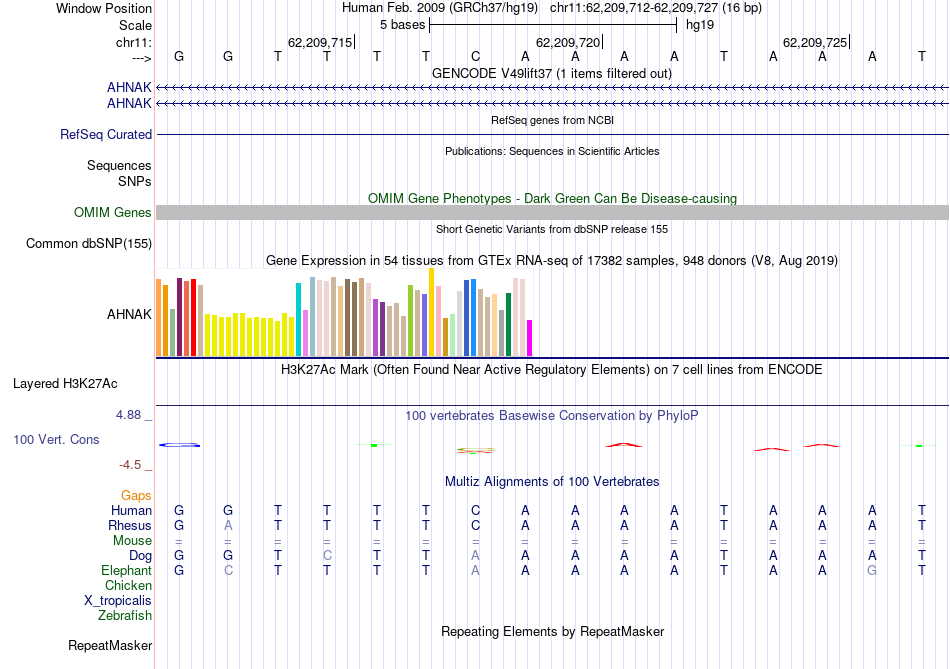
Task: Click the hg19 label beside scale bar
Action: coord(700,25)
